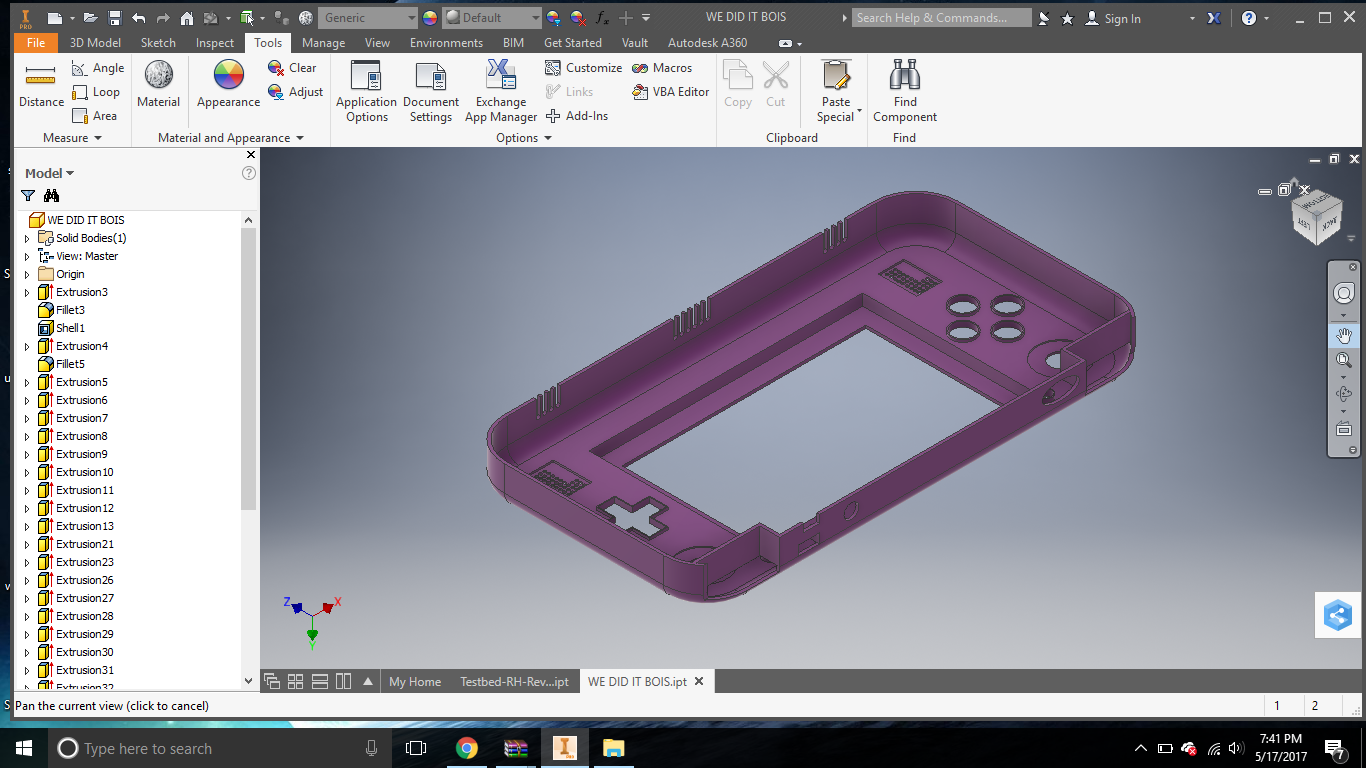Viewport: 1366px width, 768px height.
Task: Click the Search Help & Commands field
Action: click(x=941, y=18)
